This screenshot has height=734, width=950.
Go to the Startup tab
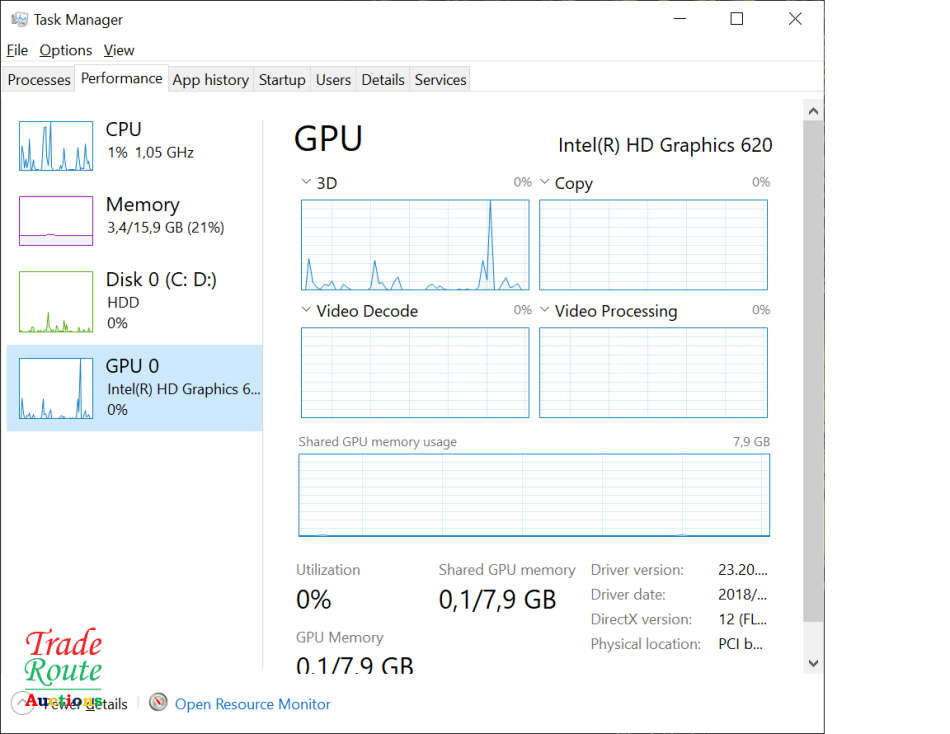pos(282,80)
